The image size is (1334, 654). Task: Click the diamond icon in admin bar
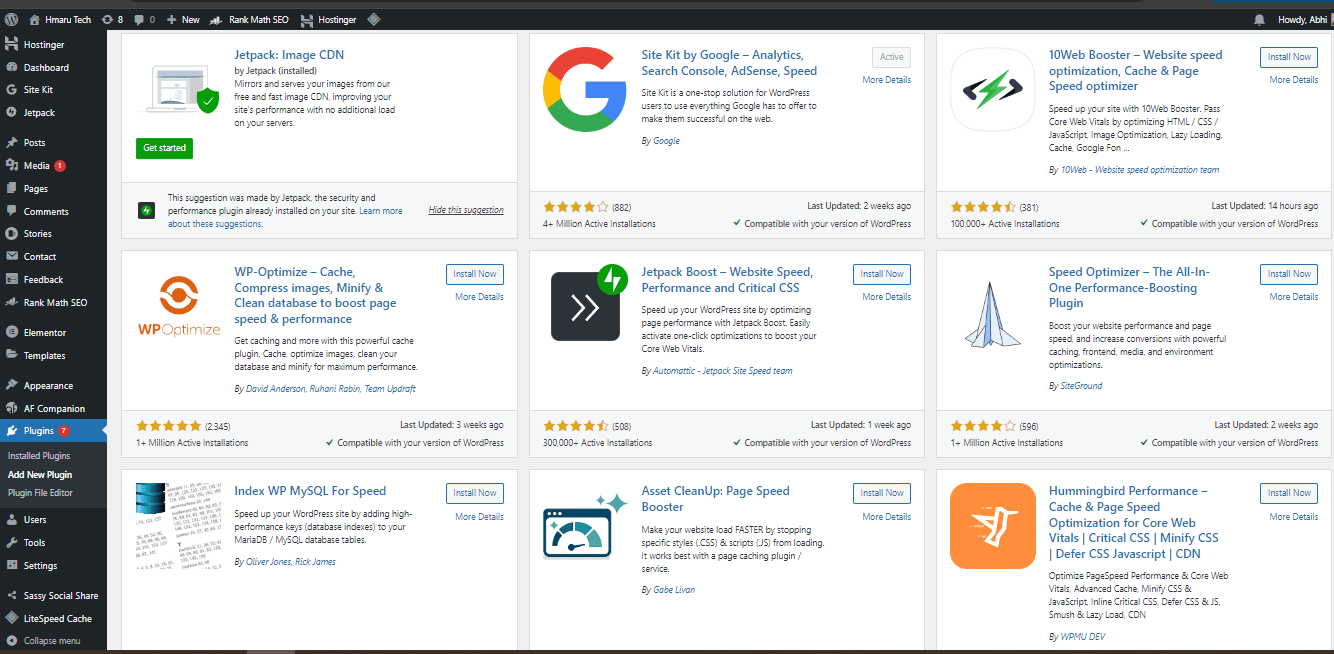pyautogui.click(x=373, y=19)
